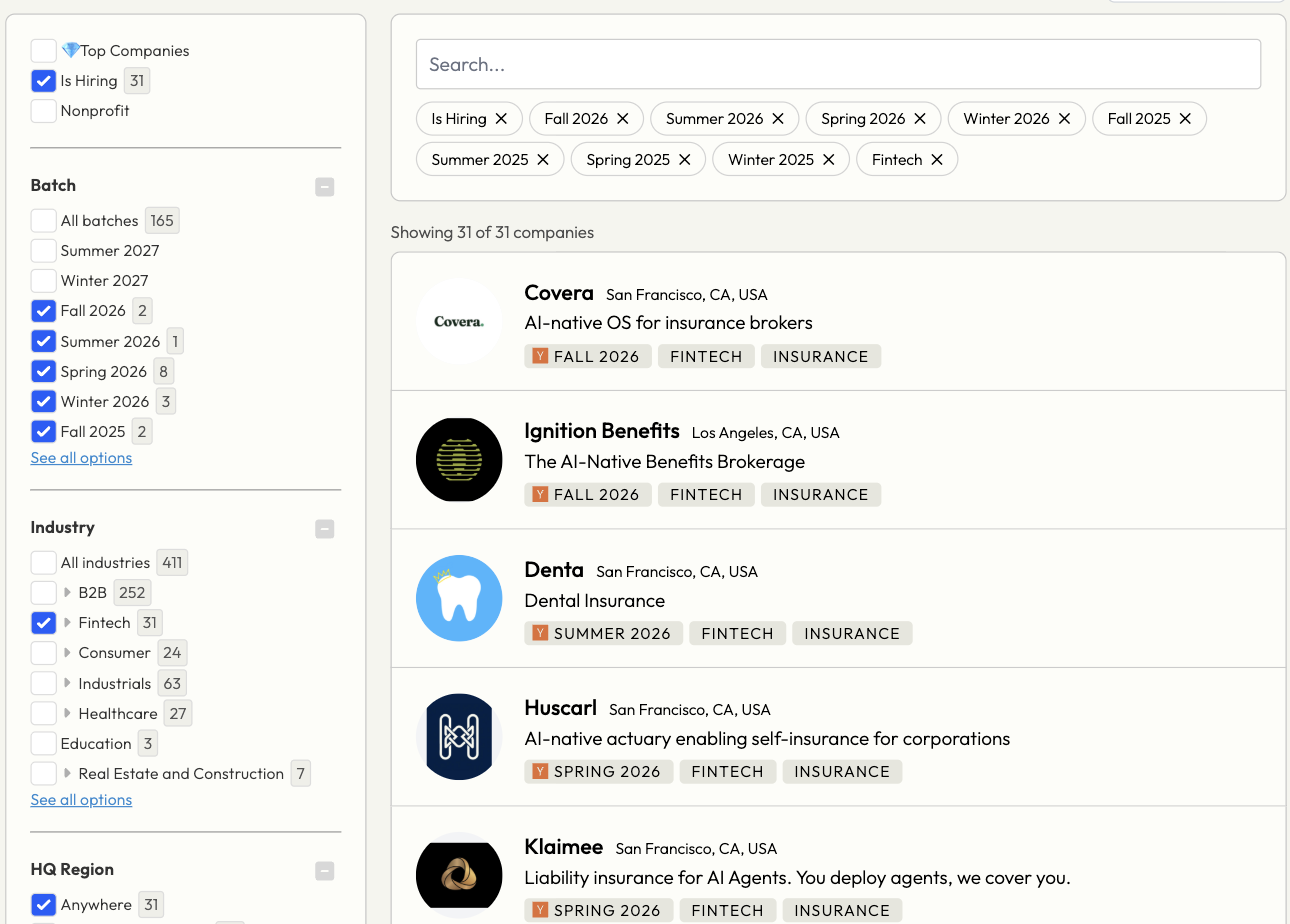Check the Industrials industry checkbox
This screenshot has width=1290, height=924.
[43, 684]
